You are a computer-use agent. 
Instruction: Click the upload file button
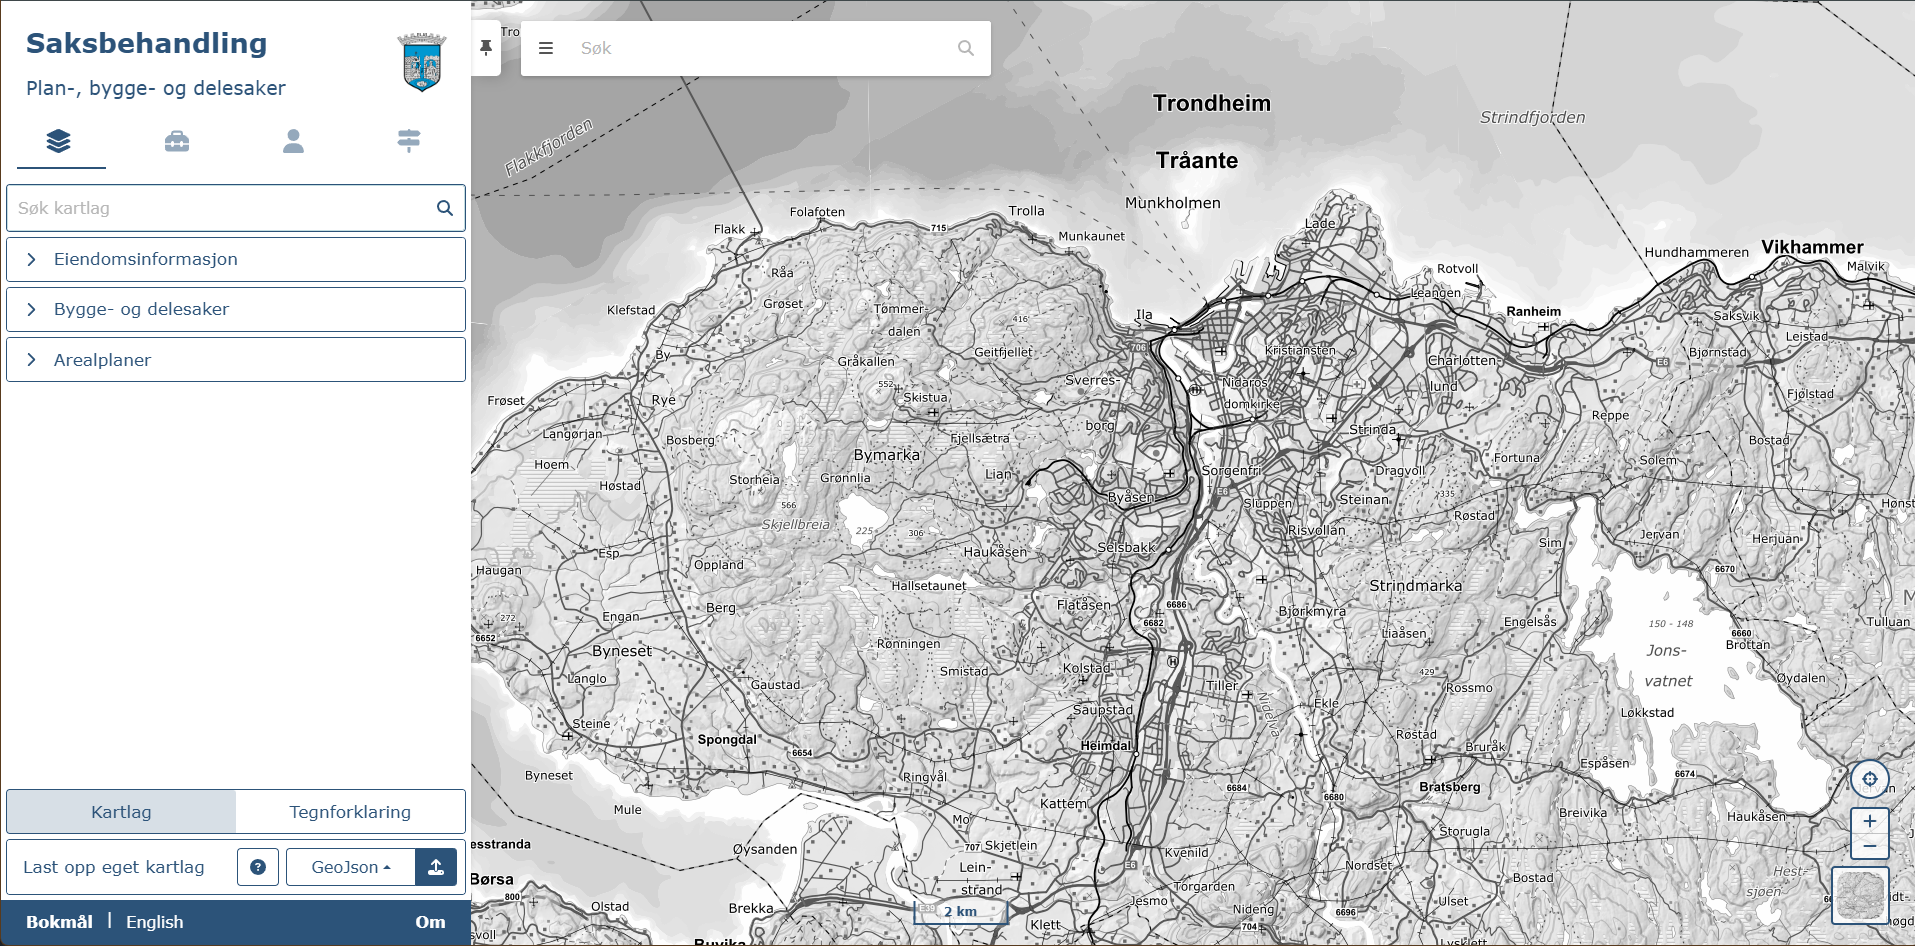point(436,867)
